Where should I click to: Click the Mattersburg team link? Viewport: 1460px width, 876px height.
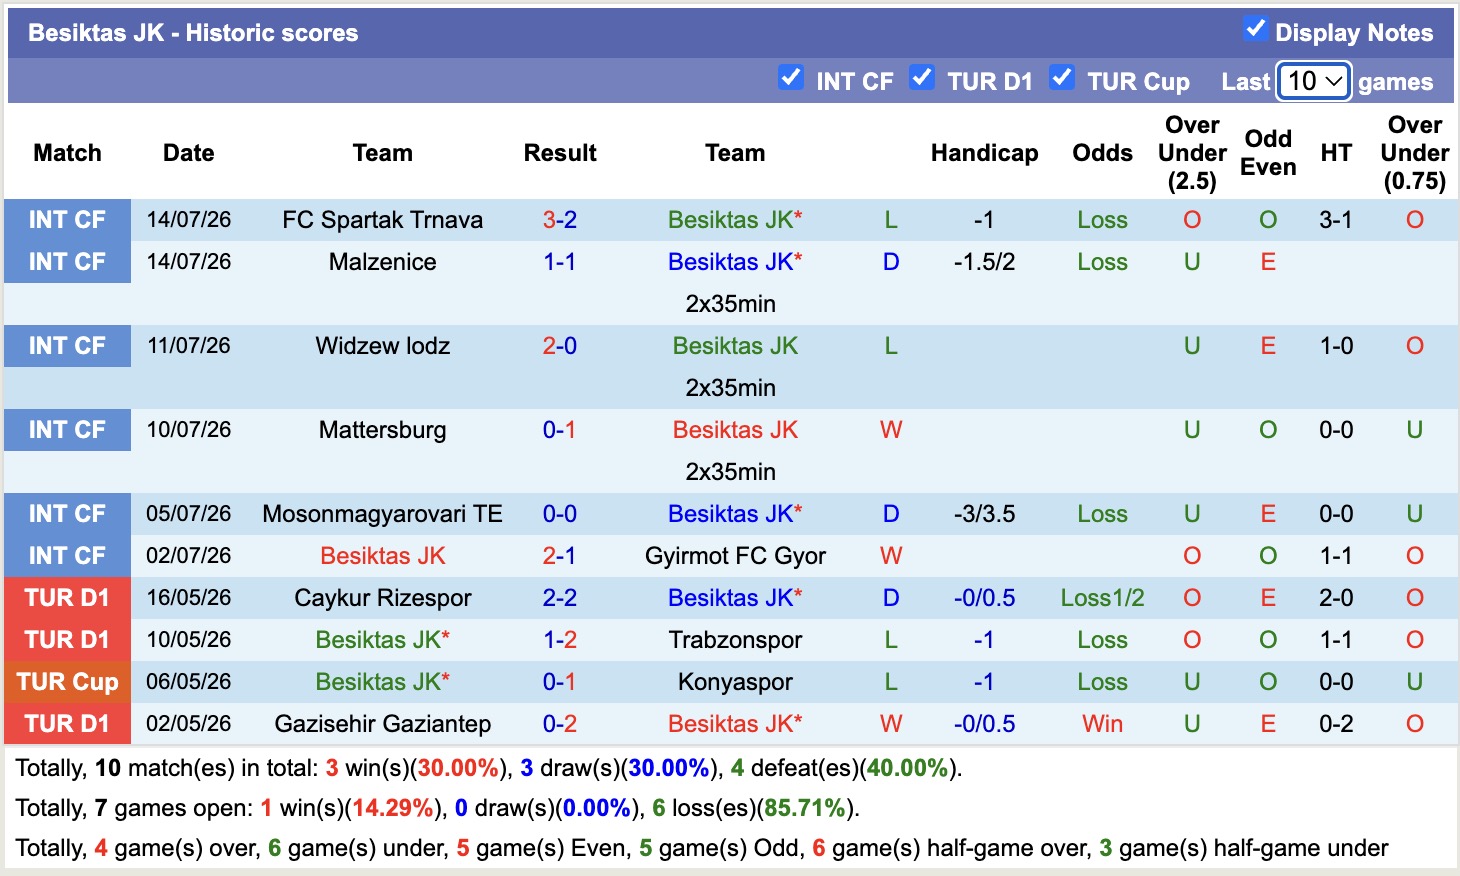382,430
